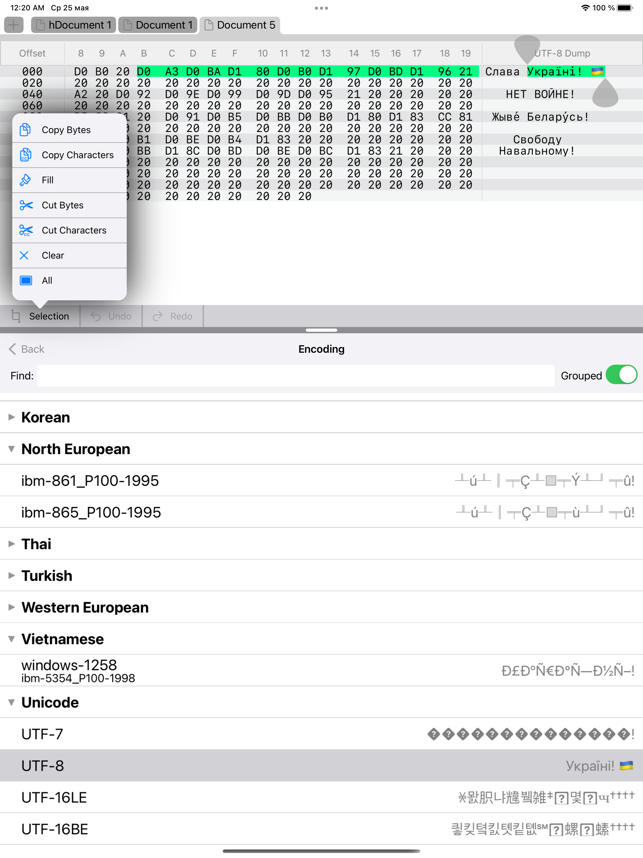Tap the lower selection handle teardrop
The width and height of the screenshot is (643, 858).
605,93
